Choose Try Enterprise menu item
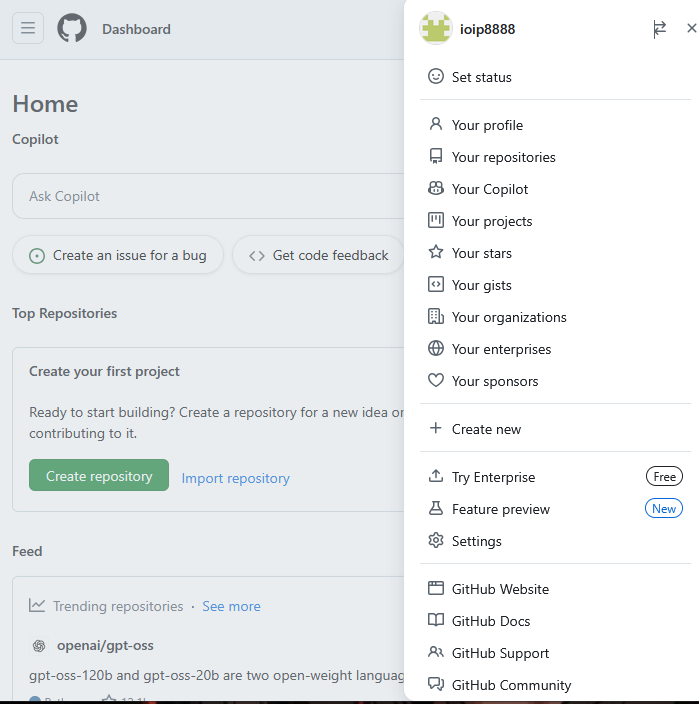 coord(493,477)
